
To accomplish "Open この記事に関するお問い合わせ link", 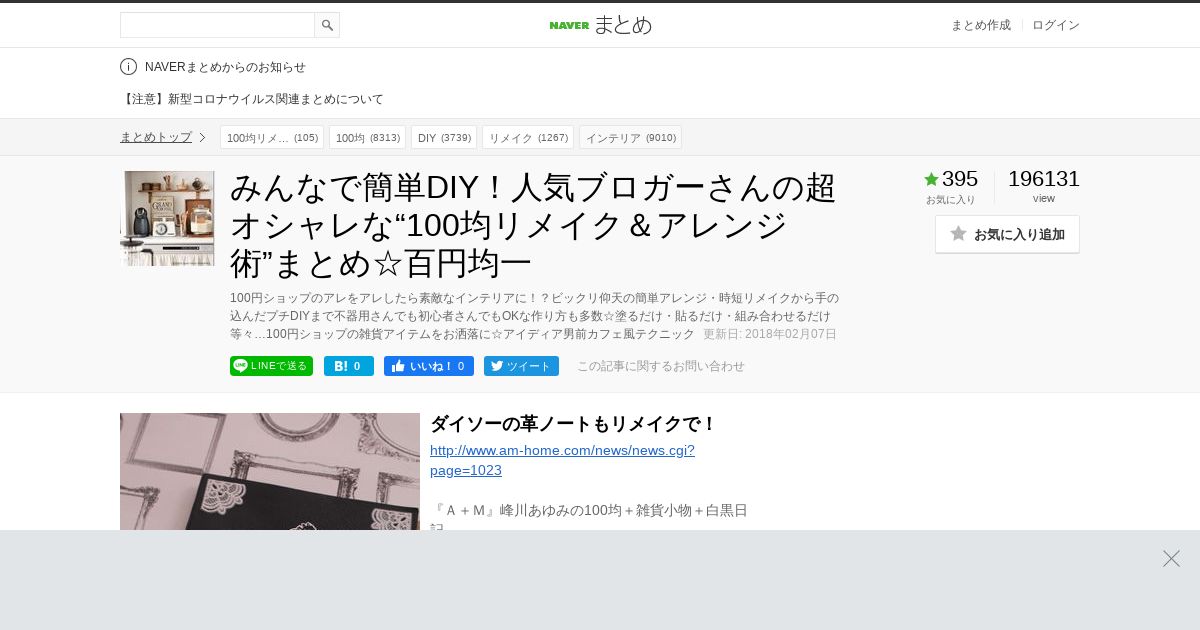I will pos(661,366).
